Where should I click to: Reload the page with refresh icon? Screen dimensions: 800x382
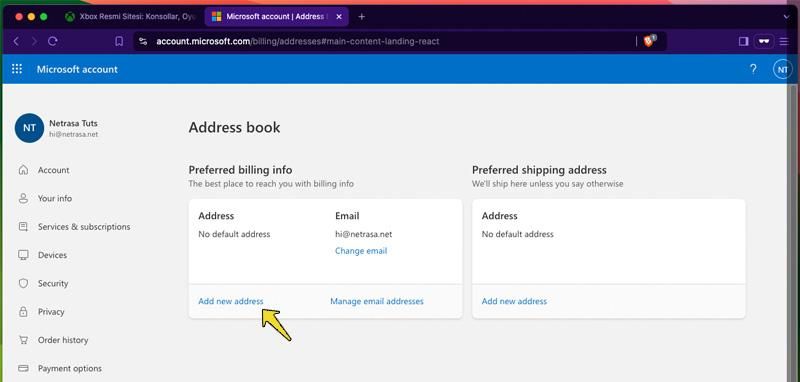[53, 41]
